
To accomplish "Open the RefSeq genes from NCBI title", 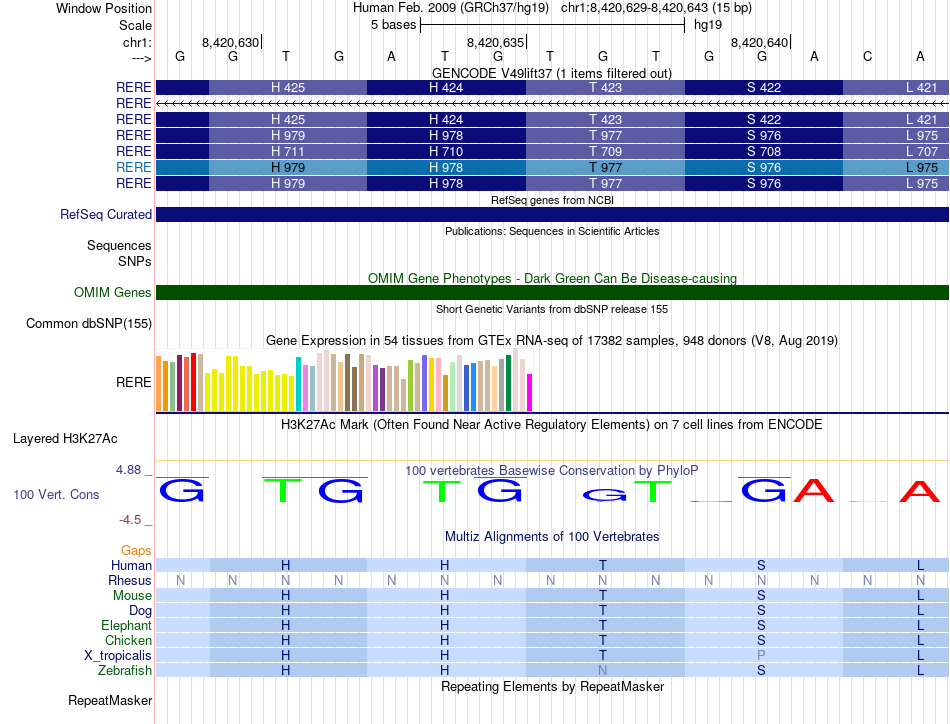I will 552,200.
